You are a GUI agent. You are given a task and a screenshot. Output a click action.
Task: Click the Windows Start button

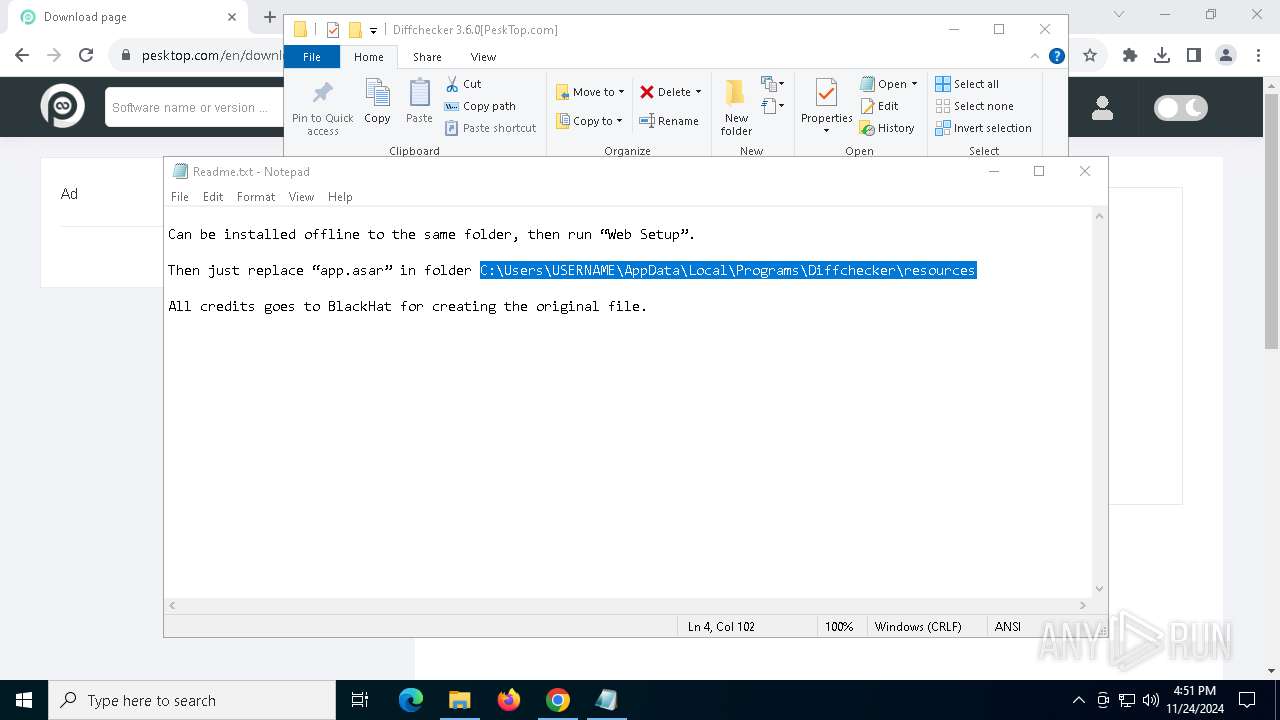24,700
